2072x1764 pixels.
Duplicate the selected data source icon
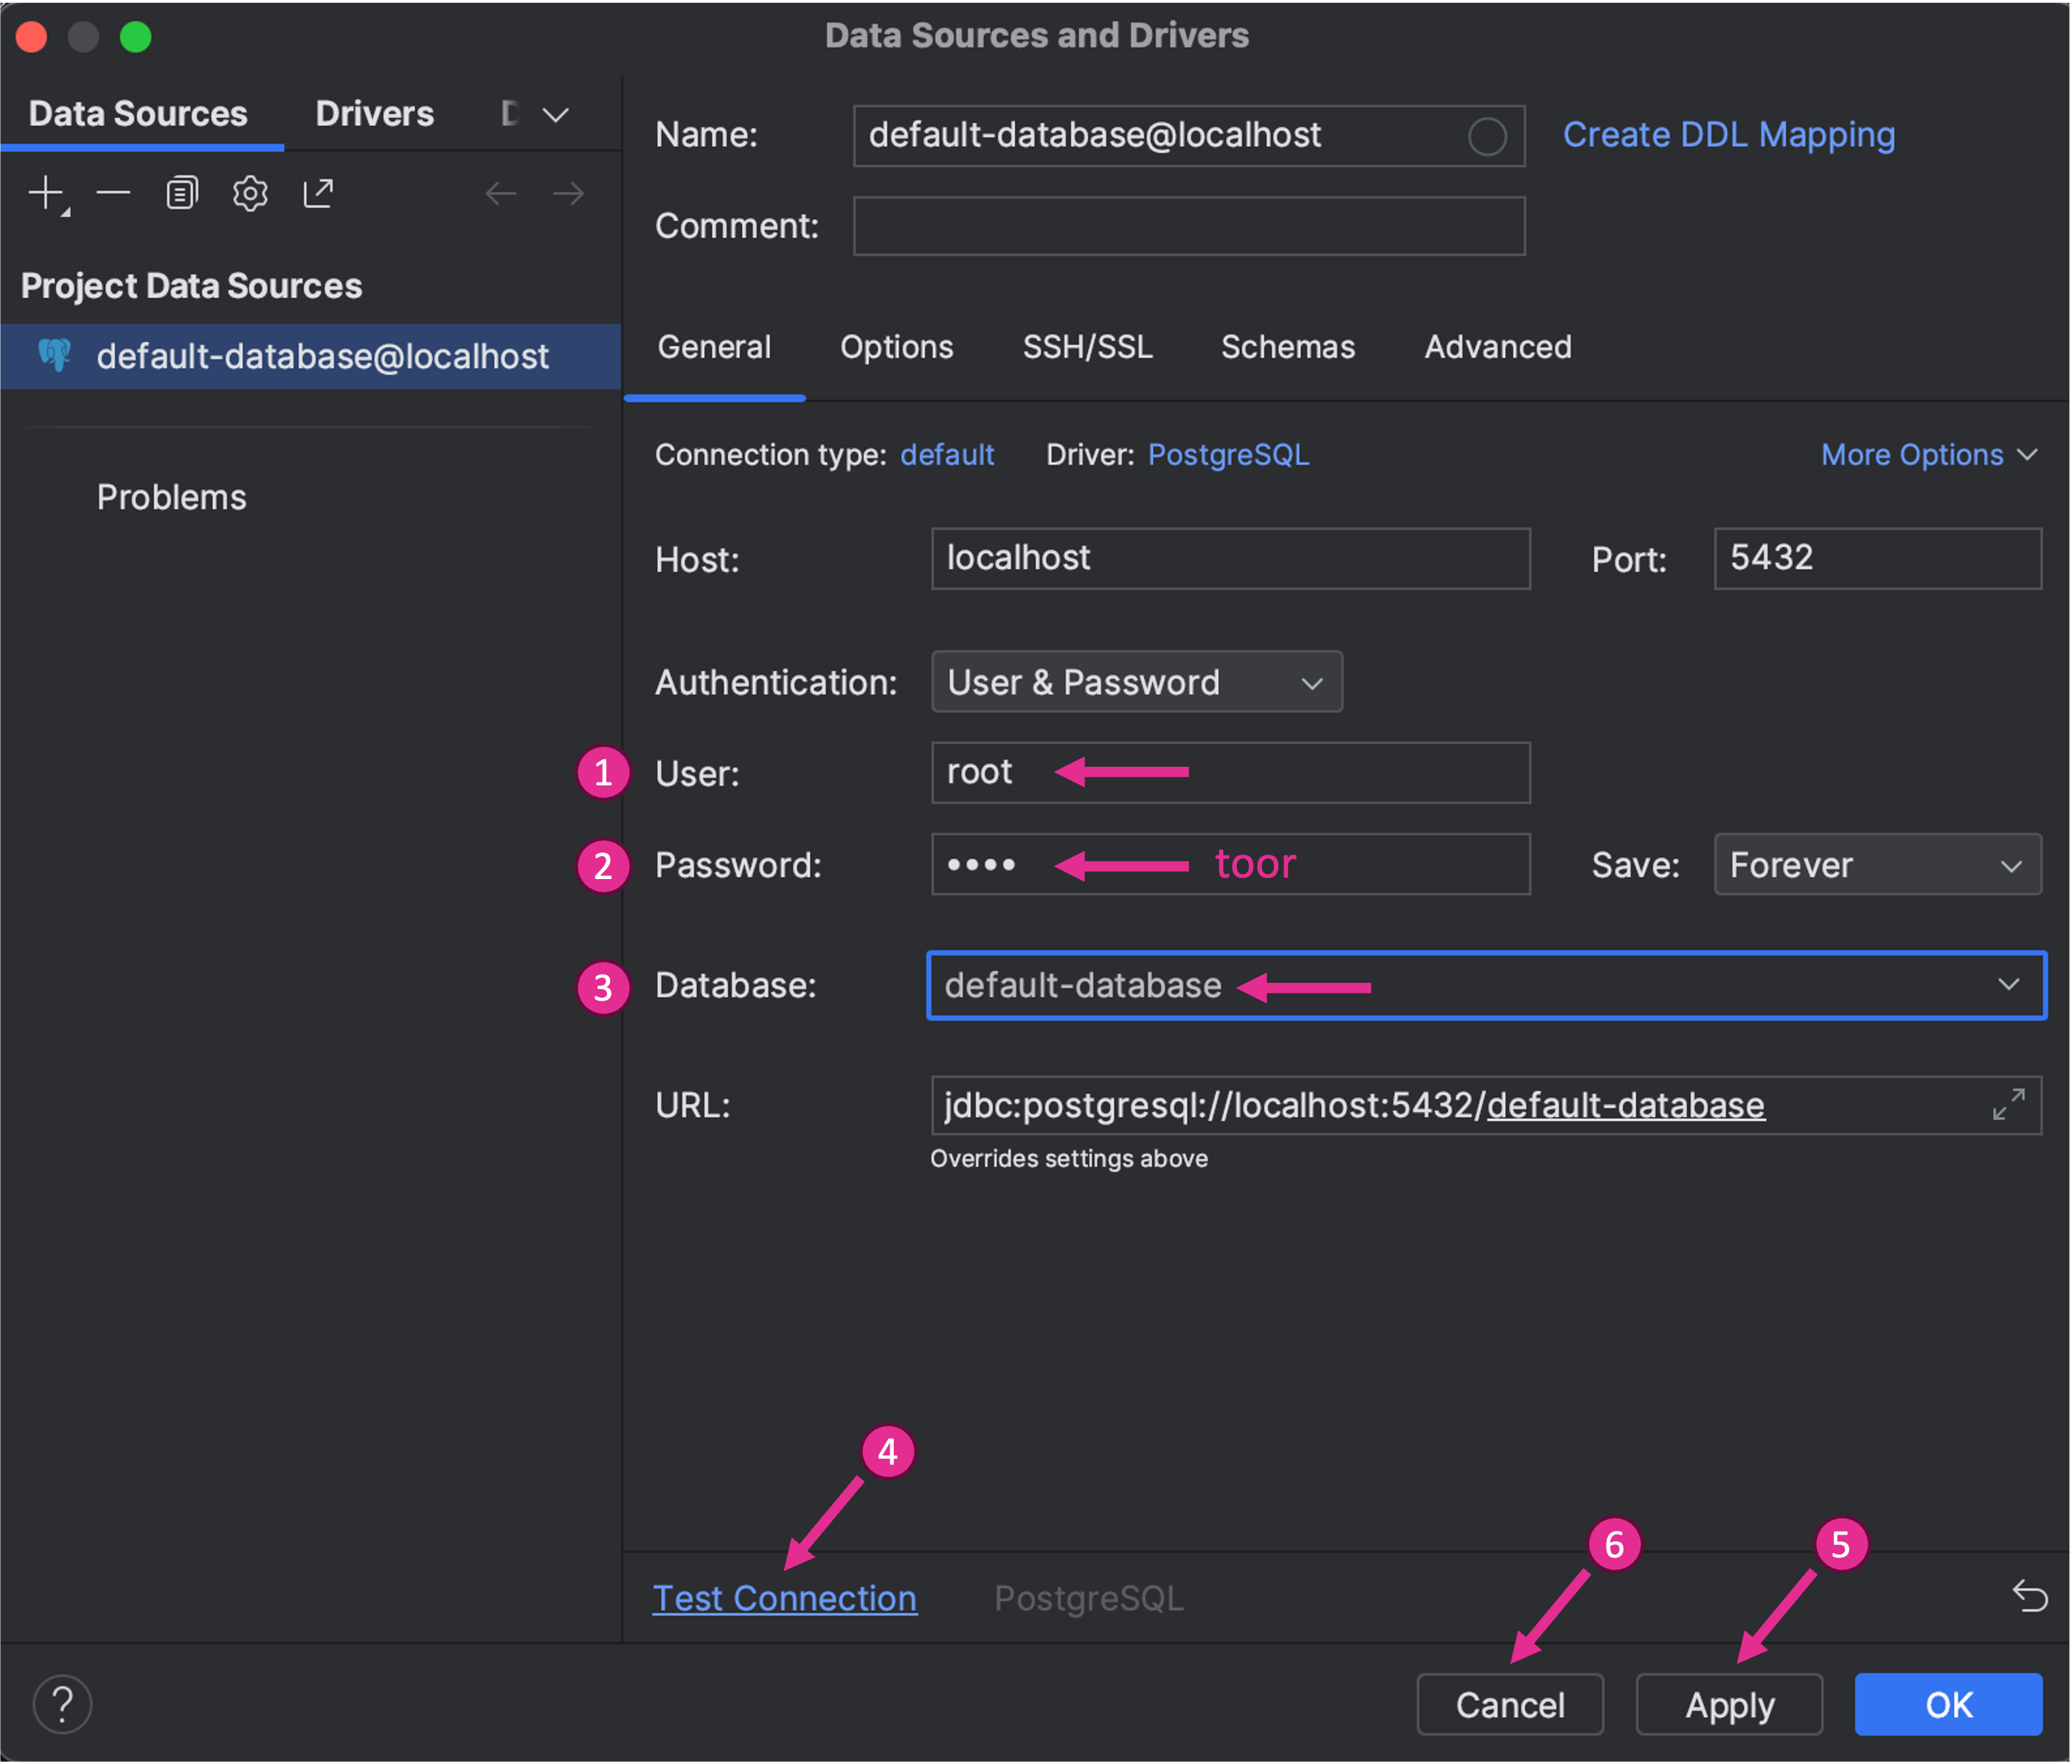coord(181,193)
